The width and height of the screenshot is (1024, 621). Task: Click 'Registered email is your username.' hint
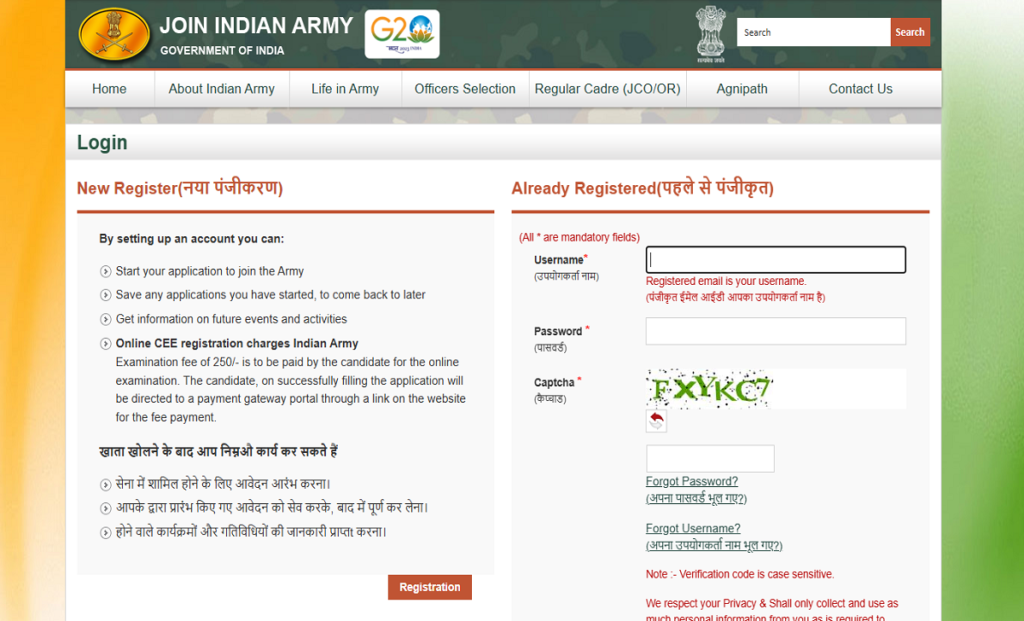click(726, 281)
